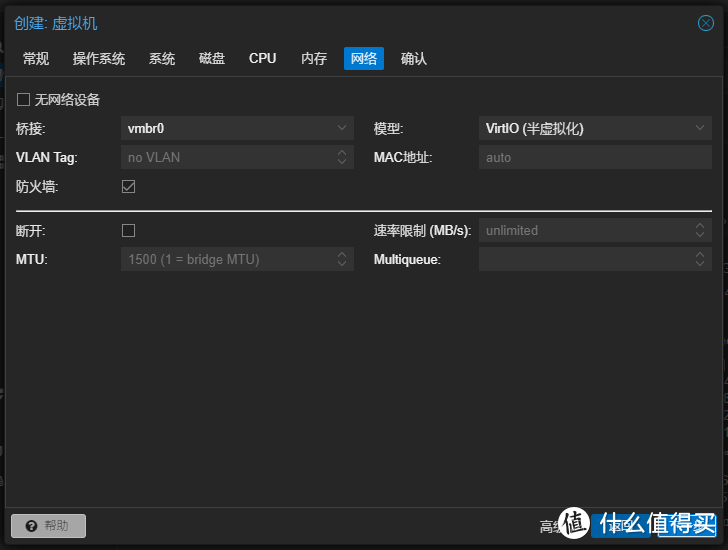Click the 速率限制 stepper arrows
728x550 pixels.
[x=700, y=230]
